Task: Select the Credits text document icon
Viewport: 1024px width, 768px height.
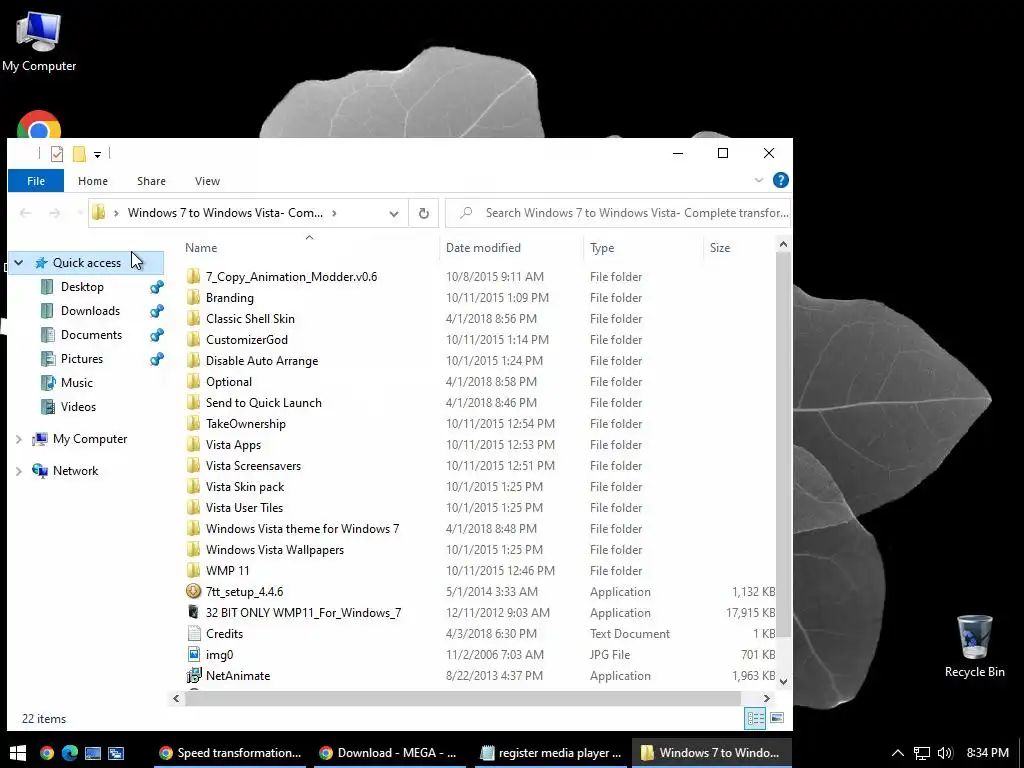Action: 193,633
